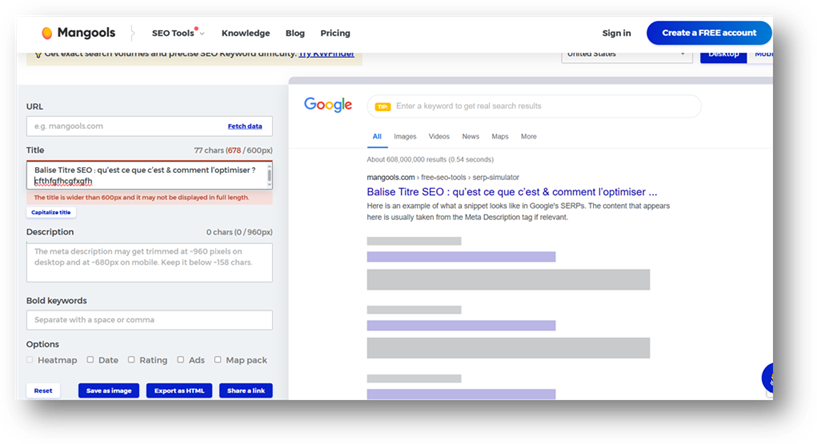
Task: Click the mangools.com breadcrumb URL
Action: tap(443, 177)
